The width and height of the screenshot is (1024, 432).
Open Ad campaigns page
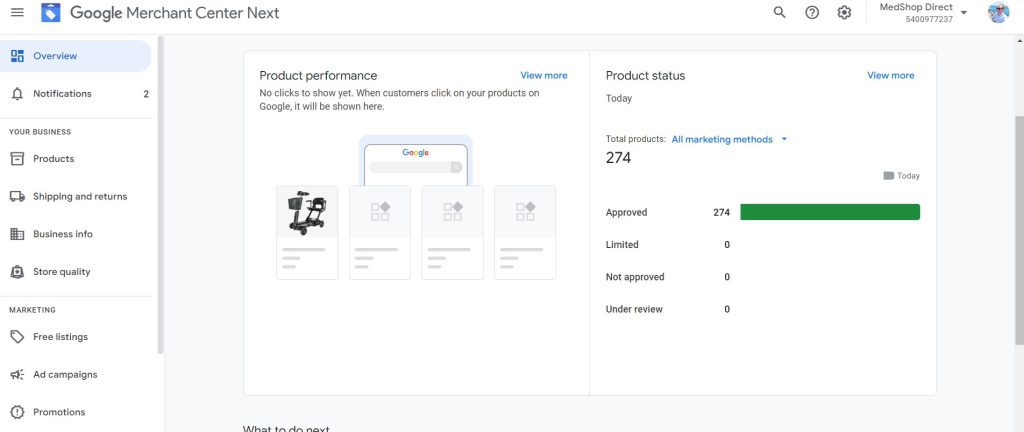[76, 375]
